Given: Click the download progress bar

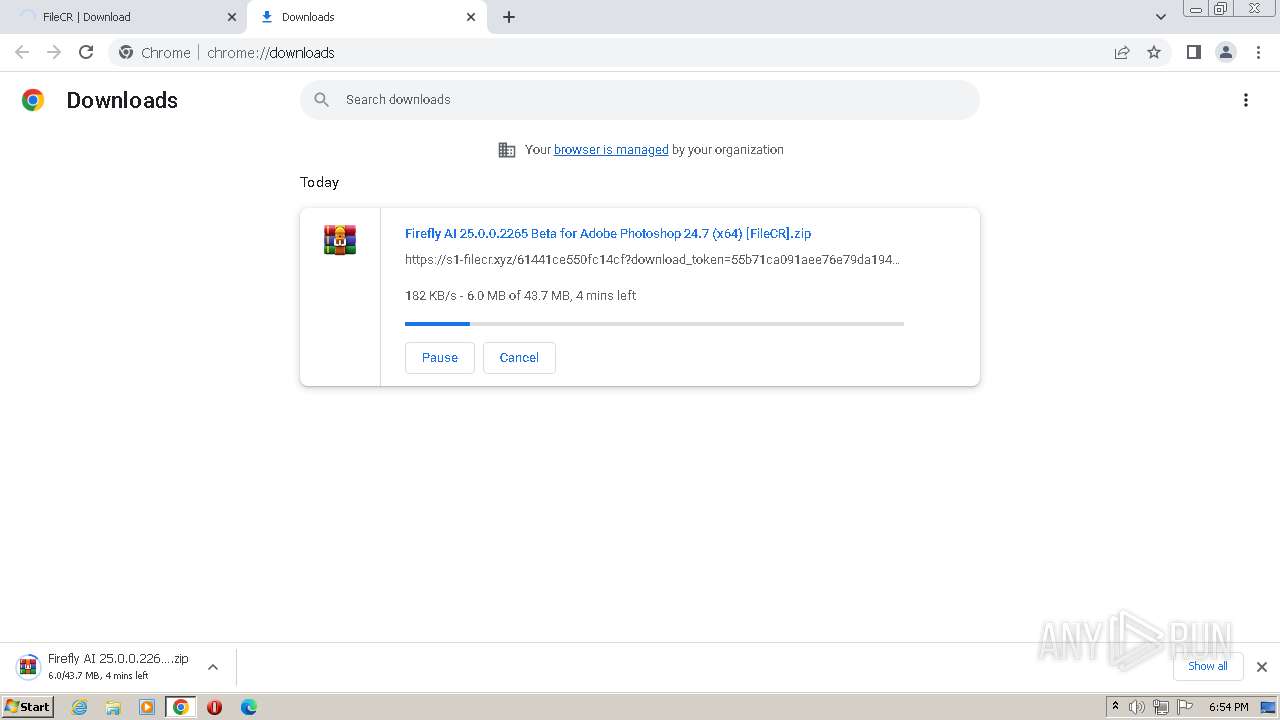Looking at the screenshot, I should click(x=654, y=324).
